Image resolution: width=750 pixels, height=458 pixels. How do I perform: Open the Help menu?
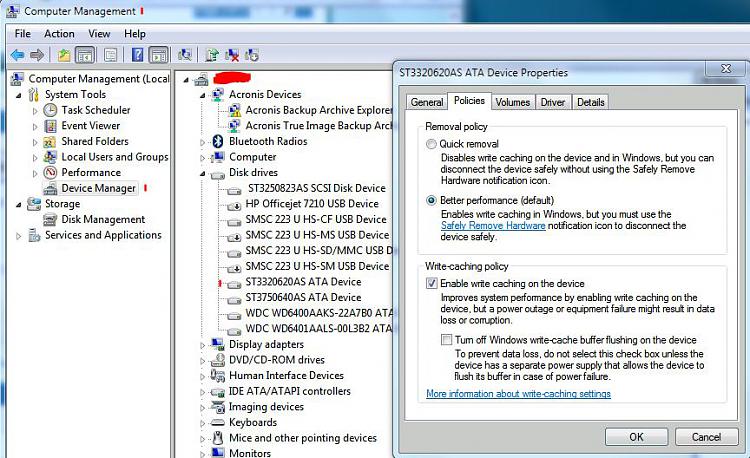click(x=135, y=34)
